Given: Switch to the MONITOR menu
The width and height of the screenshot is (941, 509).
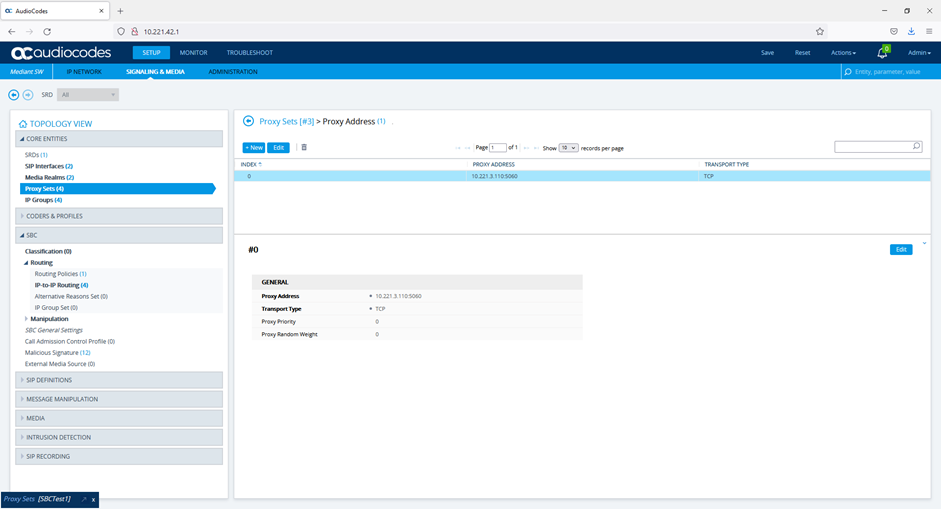Looking at the screenshot, I should tap(193, 53).
